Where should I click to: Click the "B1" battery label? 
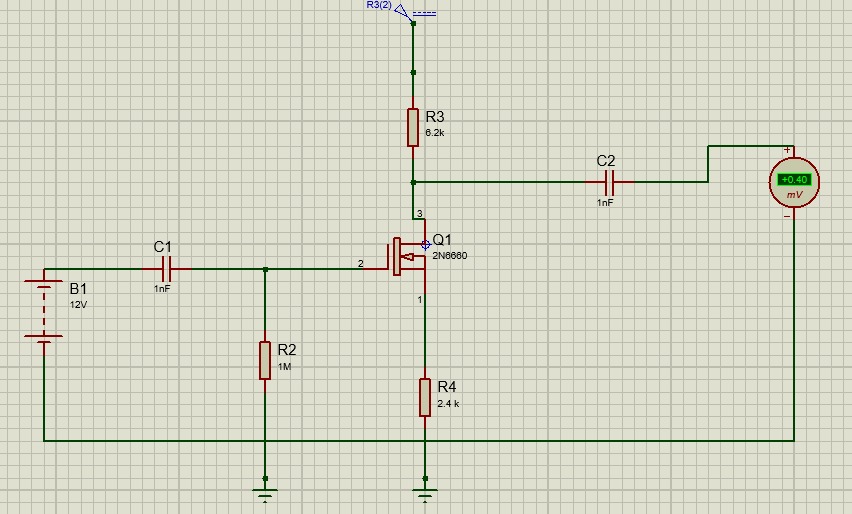pyautogui.click(x=78, y=289)
